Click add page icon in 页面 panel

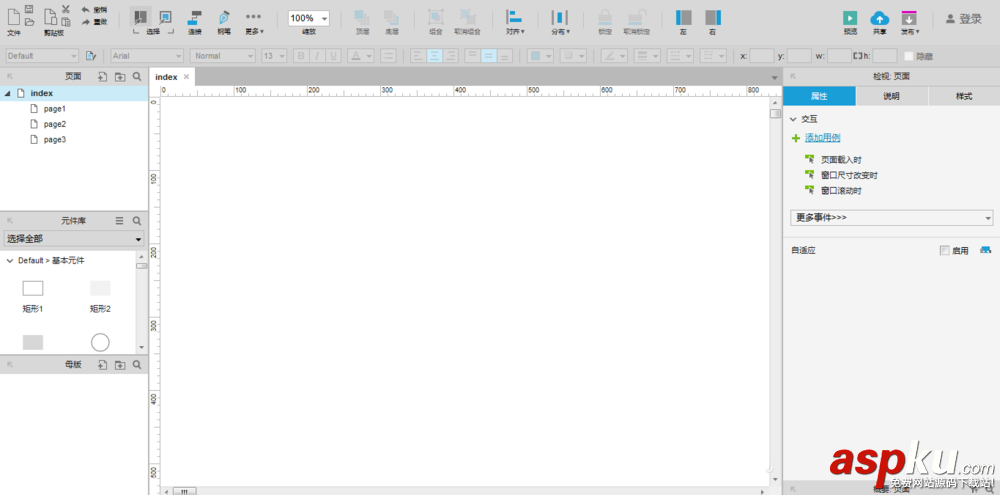[103, 77]
